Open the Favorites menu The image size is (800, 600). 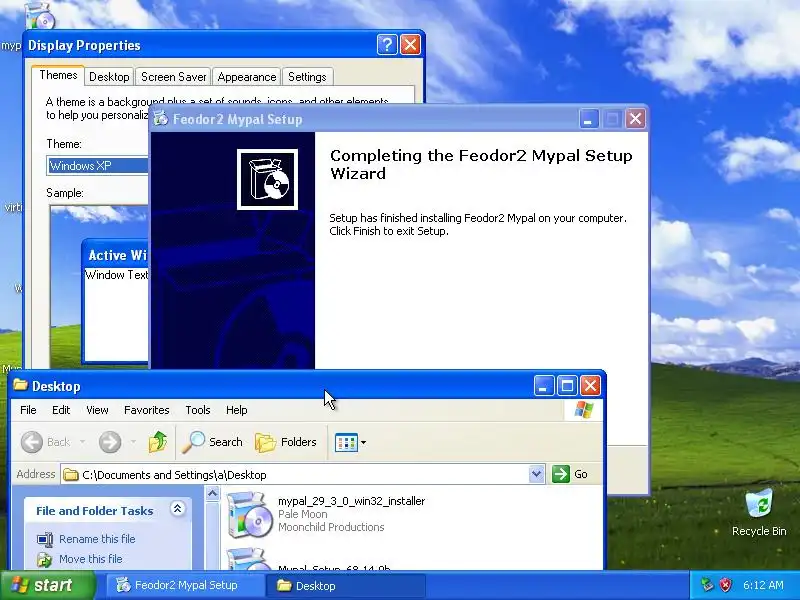click(146, 410)
